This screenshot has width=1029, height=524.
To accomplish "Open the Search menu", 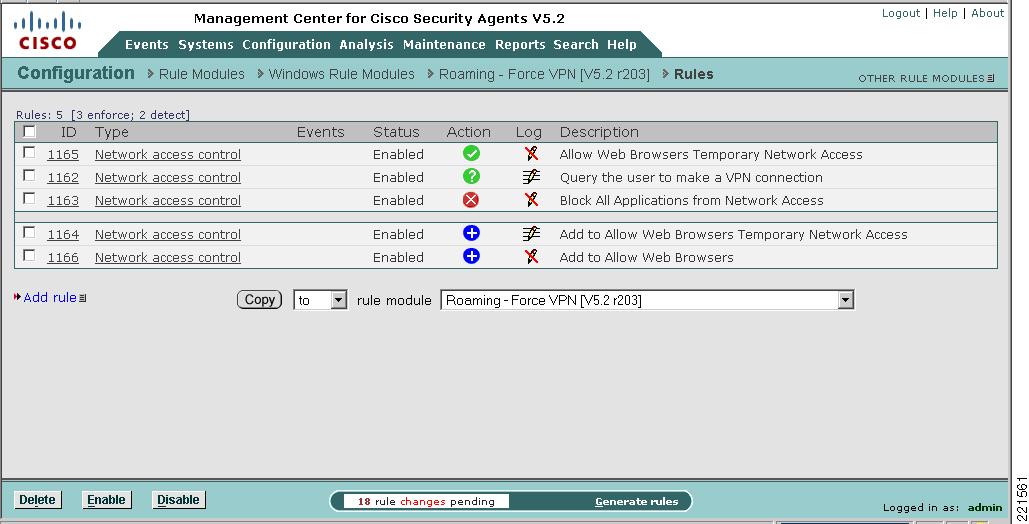I will (576, 45).
